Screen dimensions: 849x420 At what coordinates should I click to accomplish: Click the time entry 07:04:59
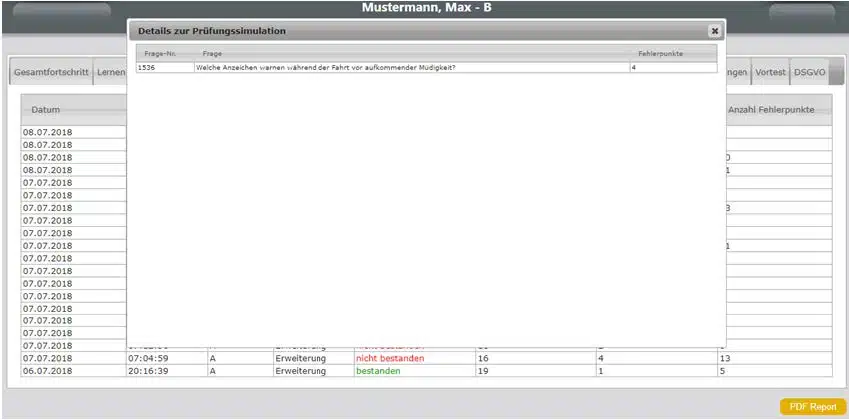pyautogui.click(x=148, y=358)
